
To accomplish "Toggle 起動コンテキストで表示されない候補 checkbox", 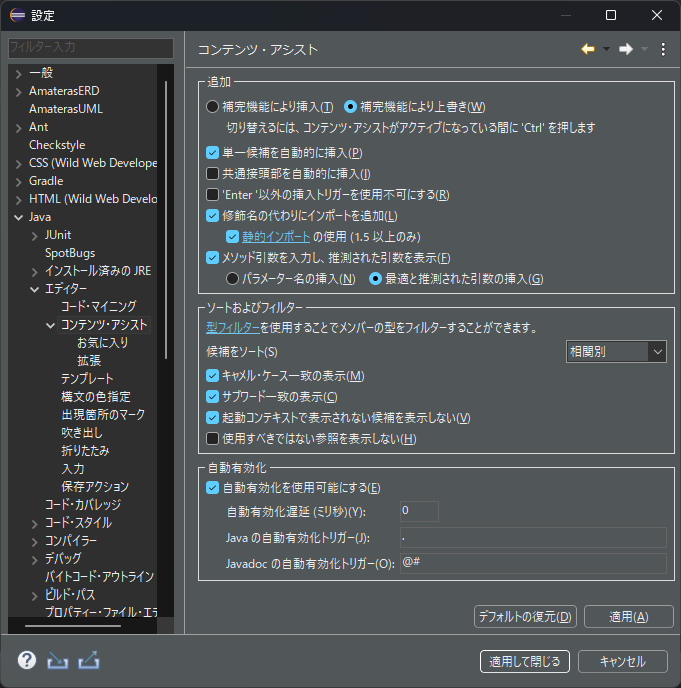I will 212,418.
